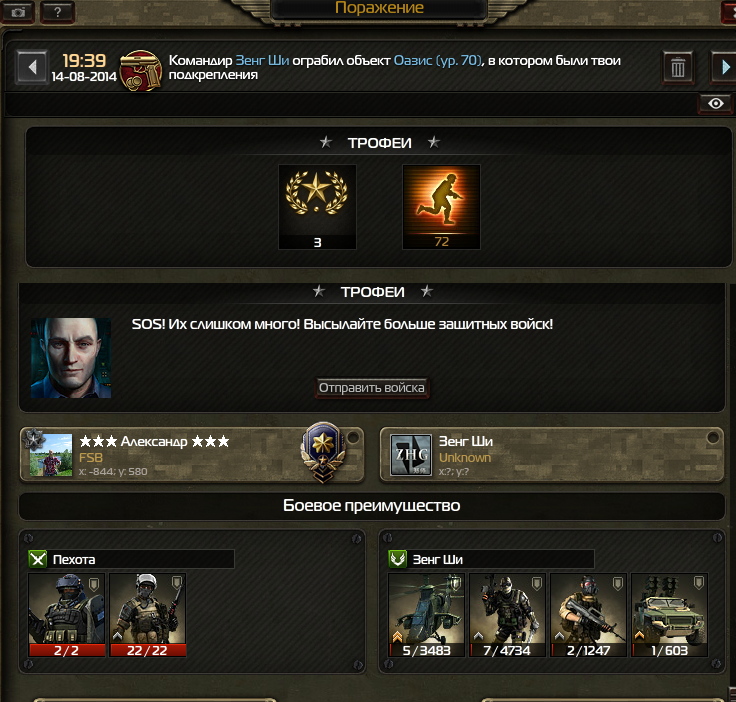The width and height of the screenshot is (736, 702).
Task: Go to previous report with left arrow
Action: [32, 68]
